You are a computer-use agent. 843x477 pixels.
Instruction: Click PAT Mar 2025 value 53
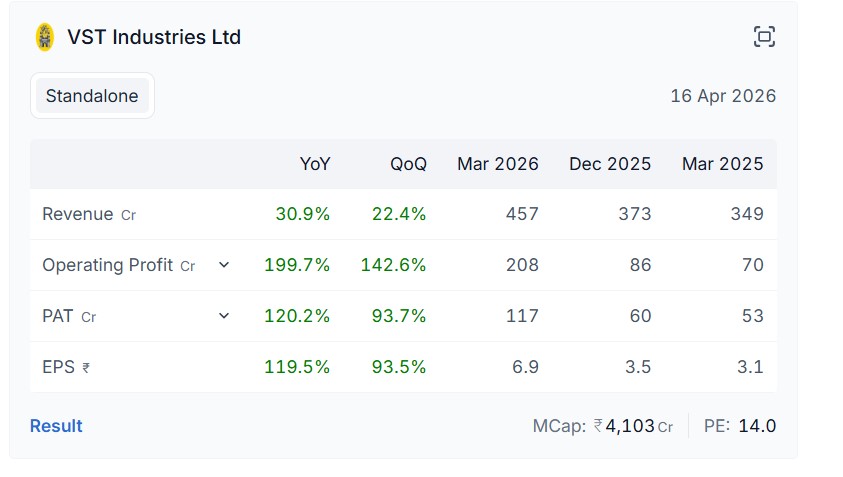pos(753,316)
